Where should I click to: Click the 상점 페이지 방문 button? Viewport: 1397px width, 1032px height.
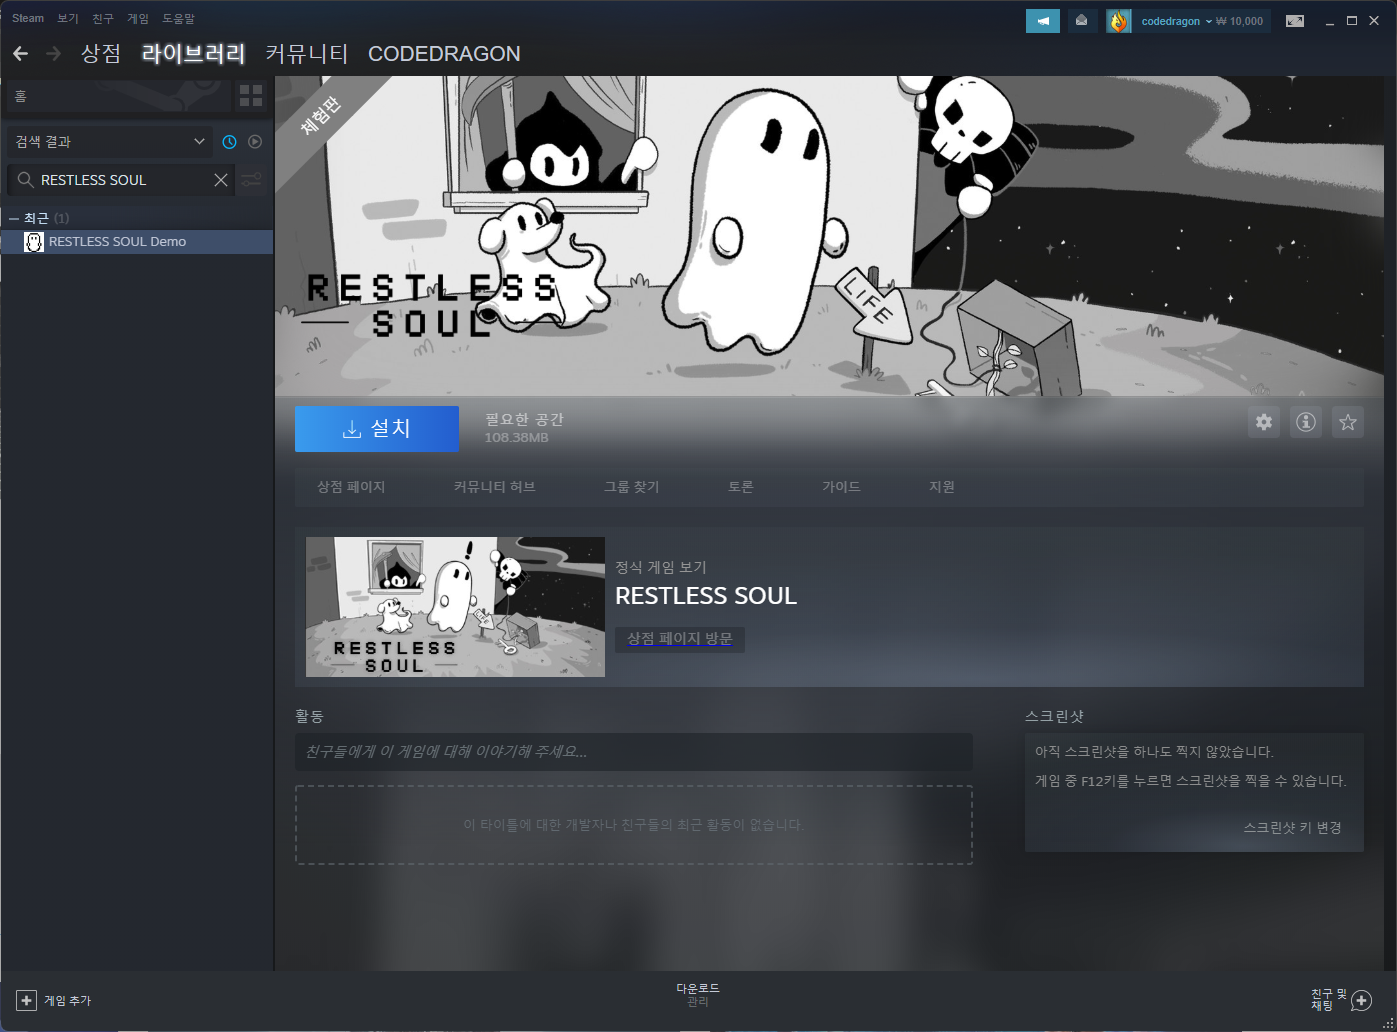(x=680, y=639)
